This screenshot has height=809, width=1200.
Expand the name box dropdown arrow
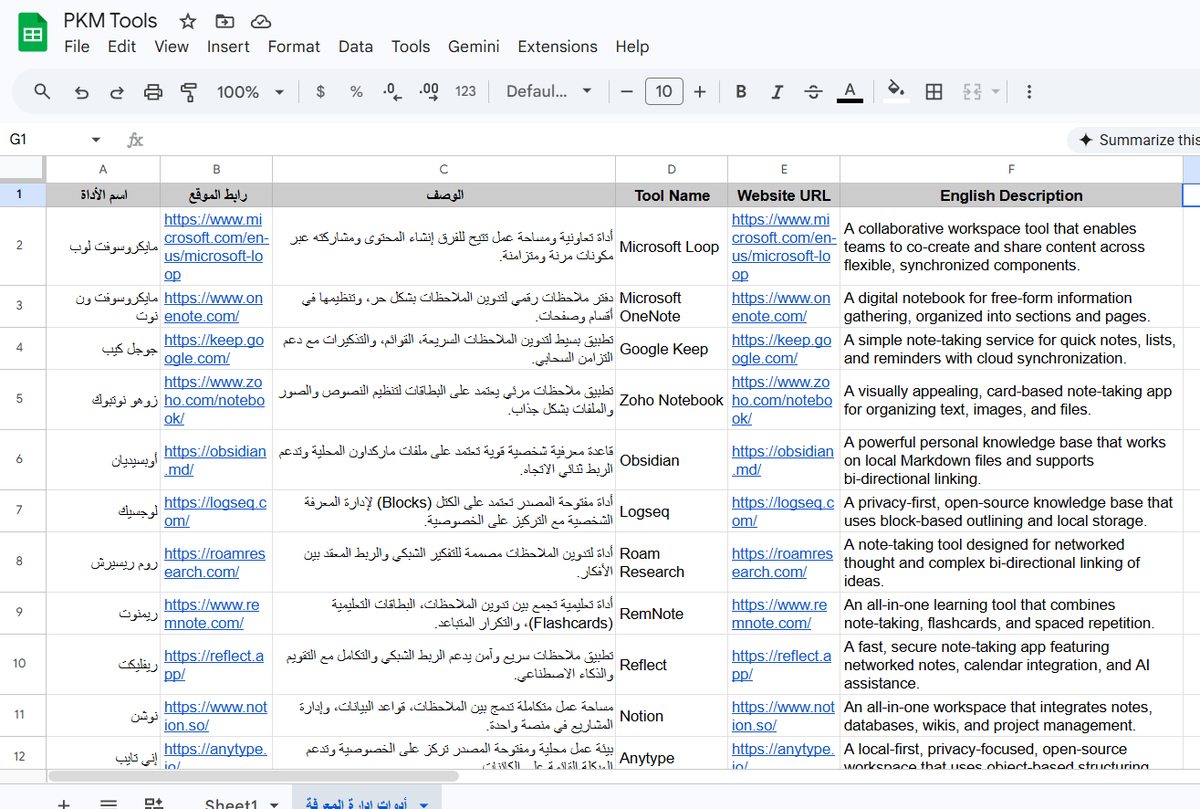(96, 140)
